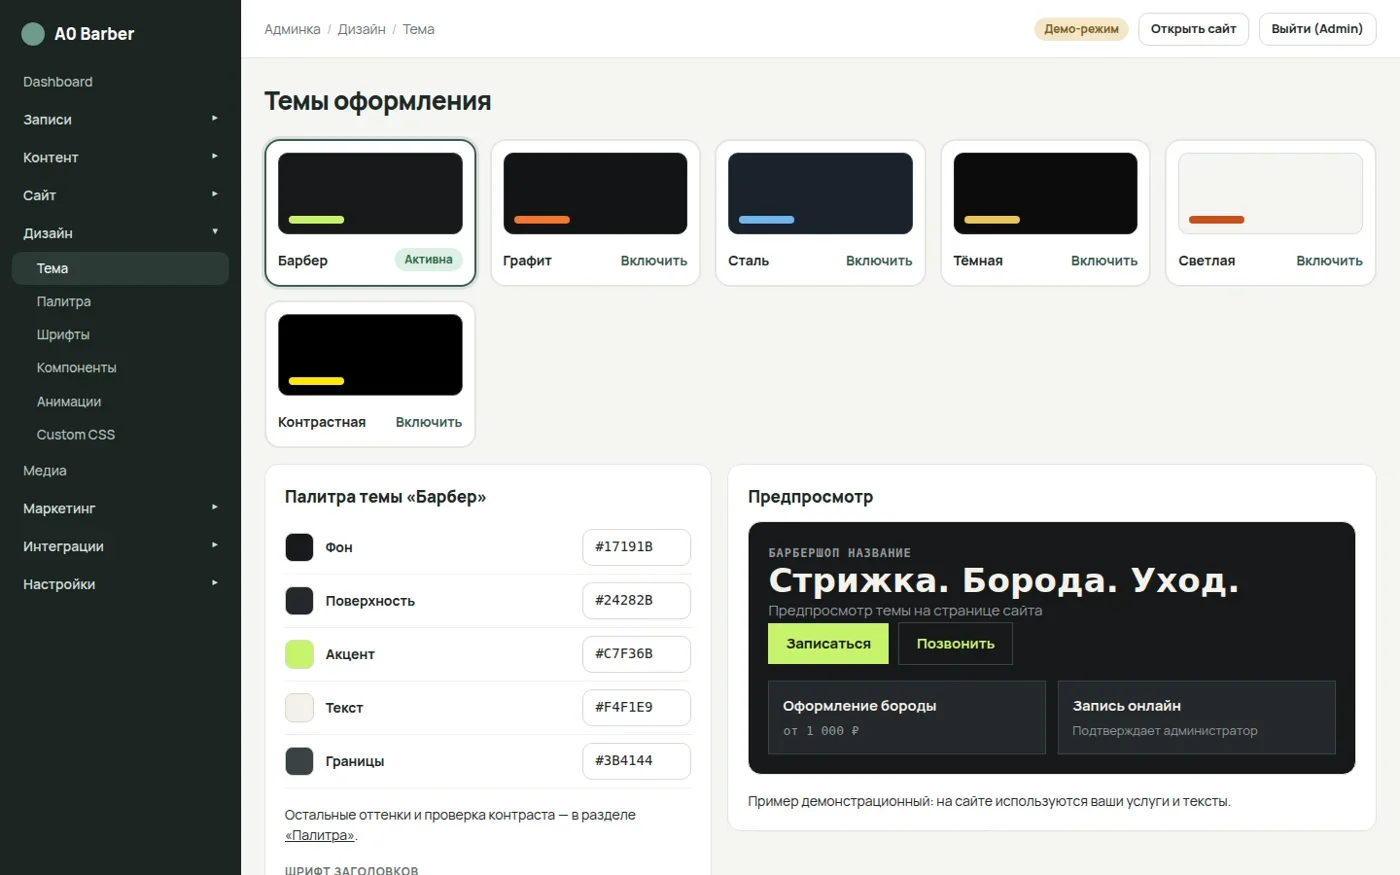Screen dimensions: 1400x875
Task: Expand the Контент sidebar section
Action: [120, 157]
